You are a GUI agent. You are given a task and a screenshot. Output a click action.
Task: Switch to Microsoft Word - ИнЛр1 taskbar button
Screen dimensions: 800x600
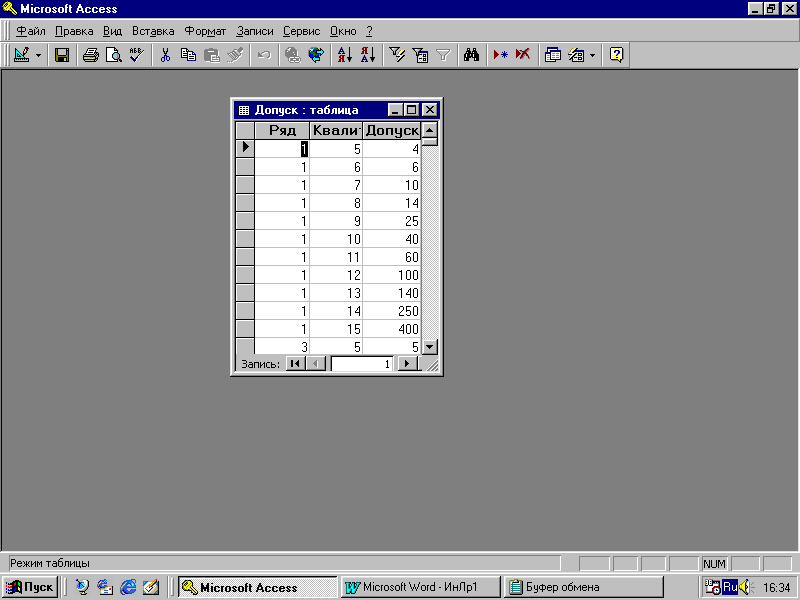point(420,587)
